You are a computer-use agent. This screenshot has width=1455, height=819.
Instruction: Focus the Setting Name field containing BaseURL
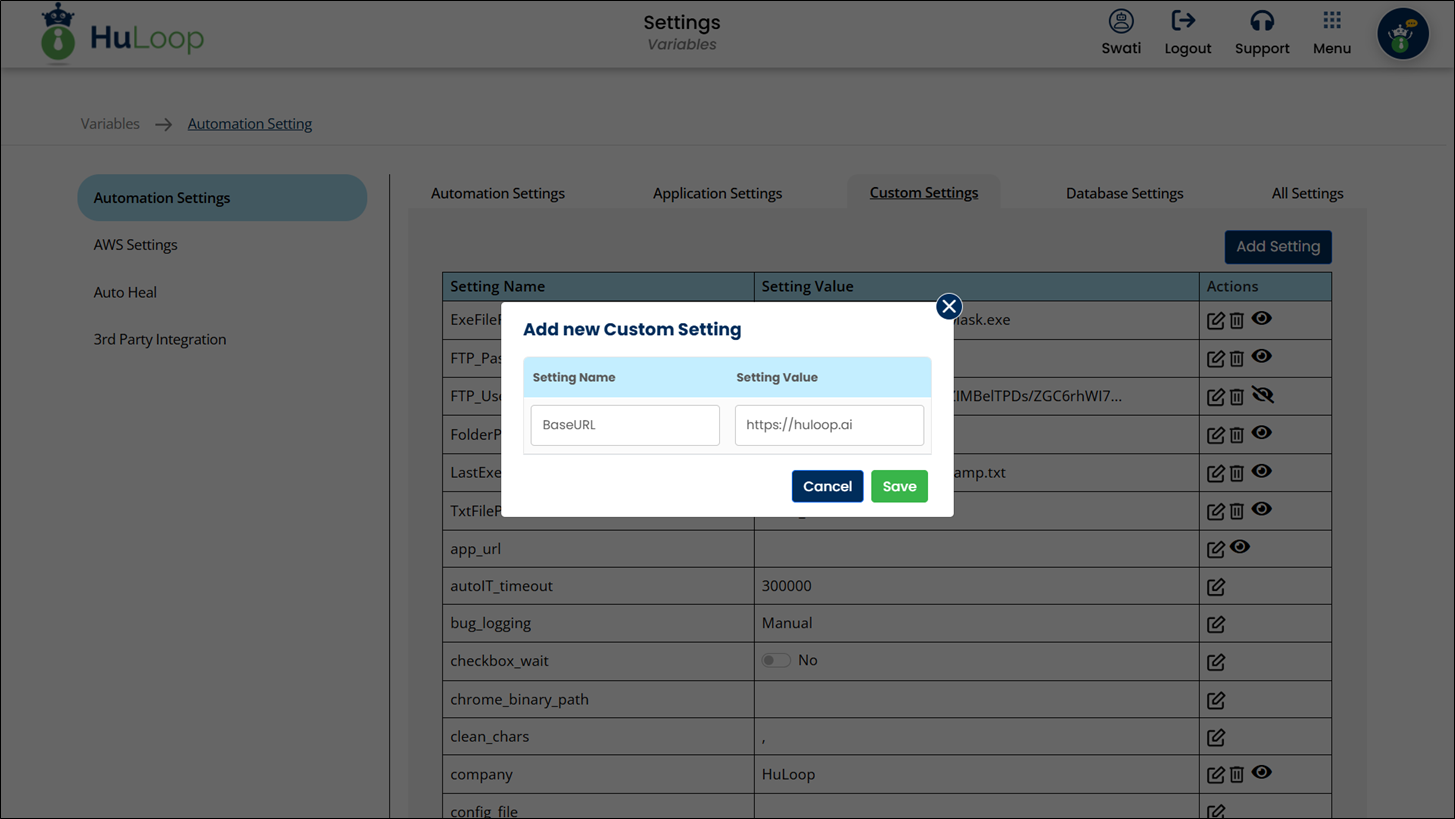coord(625,425)
